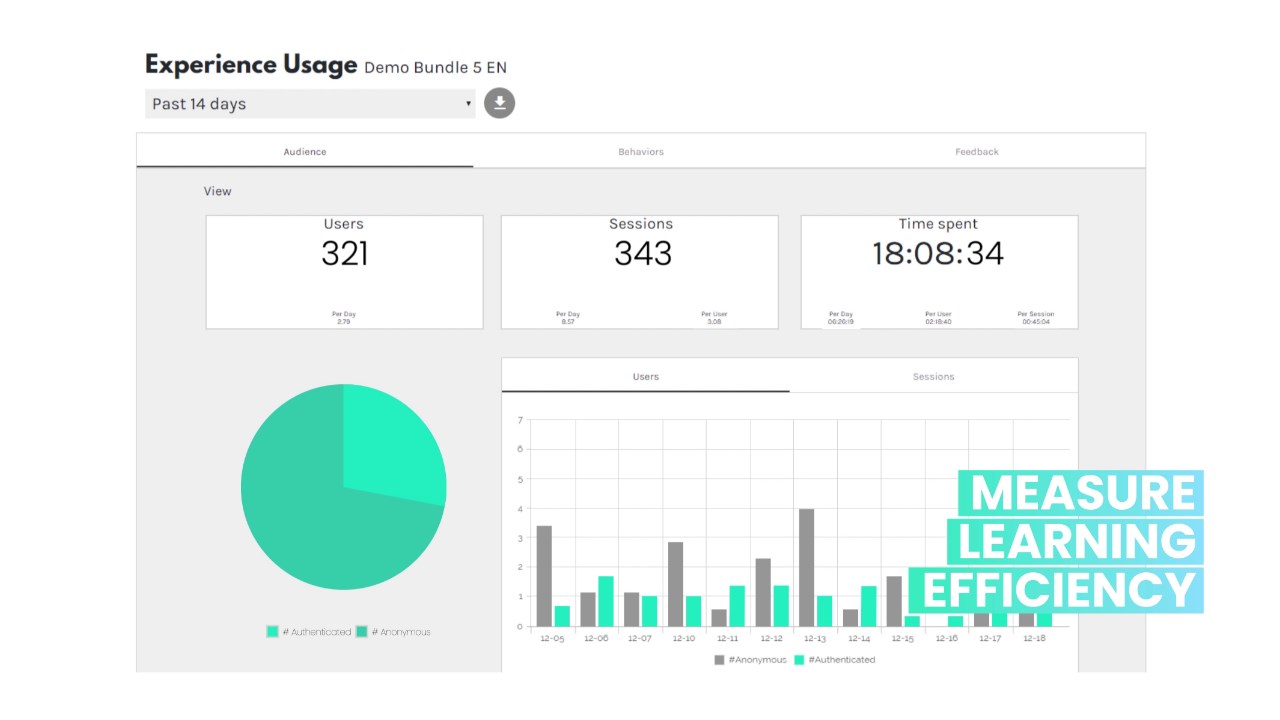The height and width of the screenshot is (720, 1280).
Task: Switch to the Behaviors tab
Action: 641,152
